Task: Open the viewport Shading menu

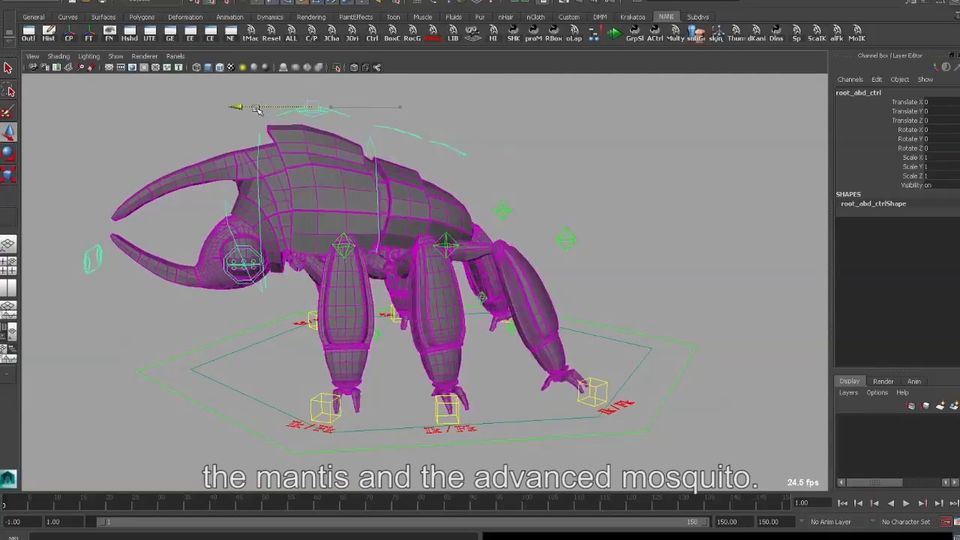Action: click(x=59, y=56)
